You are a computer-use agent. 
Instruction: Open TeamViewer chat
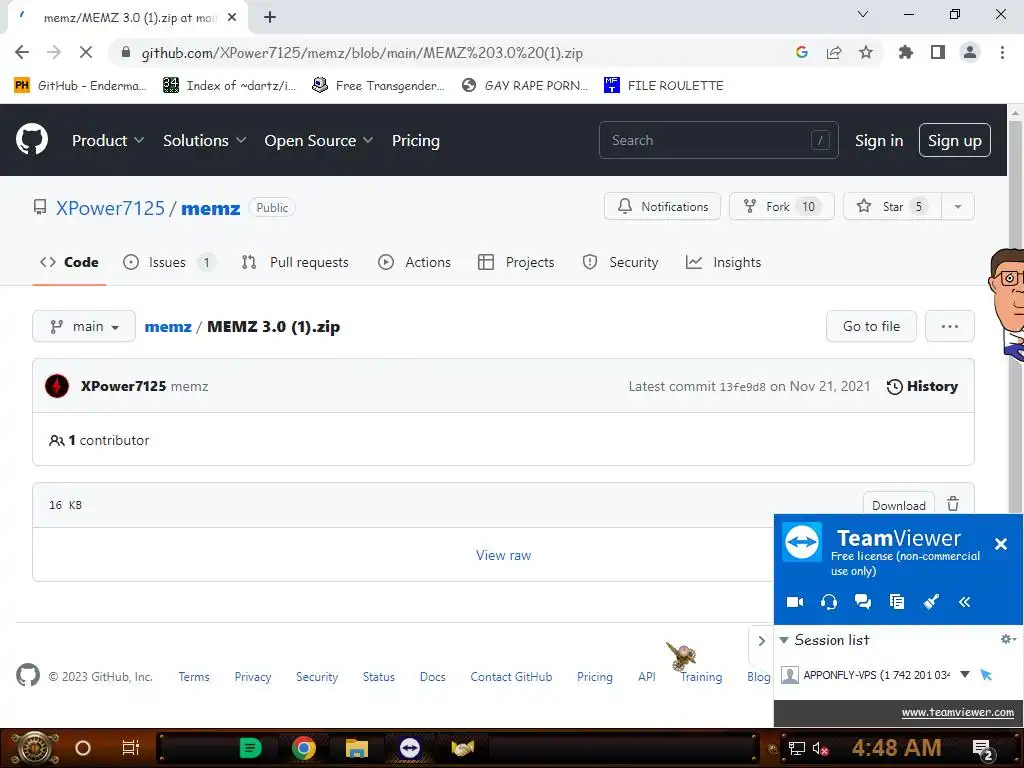click(x=863, y=601)
